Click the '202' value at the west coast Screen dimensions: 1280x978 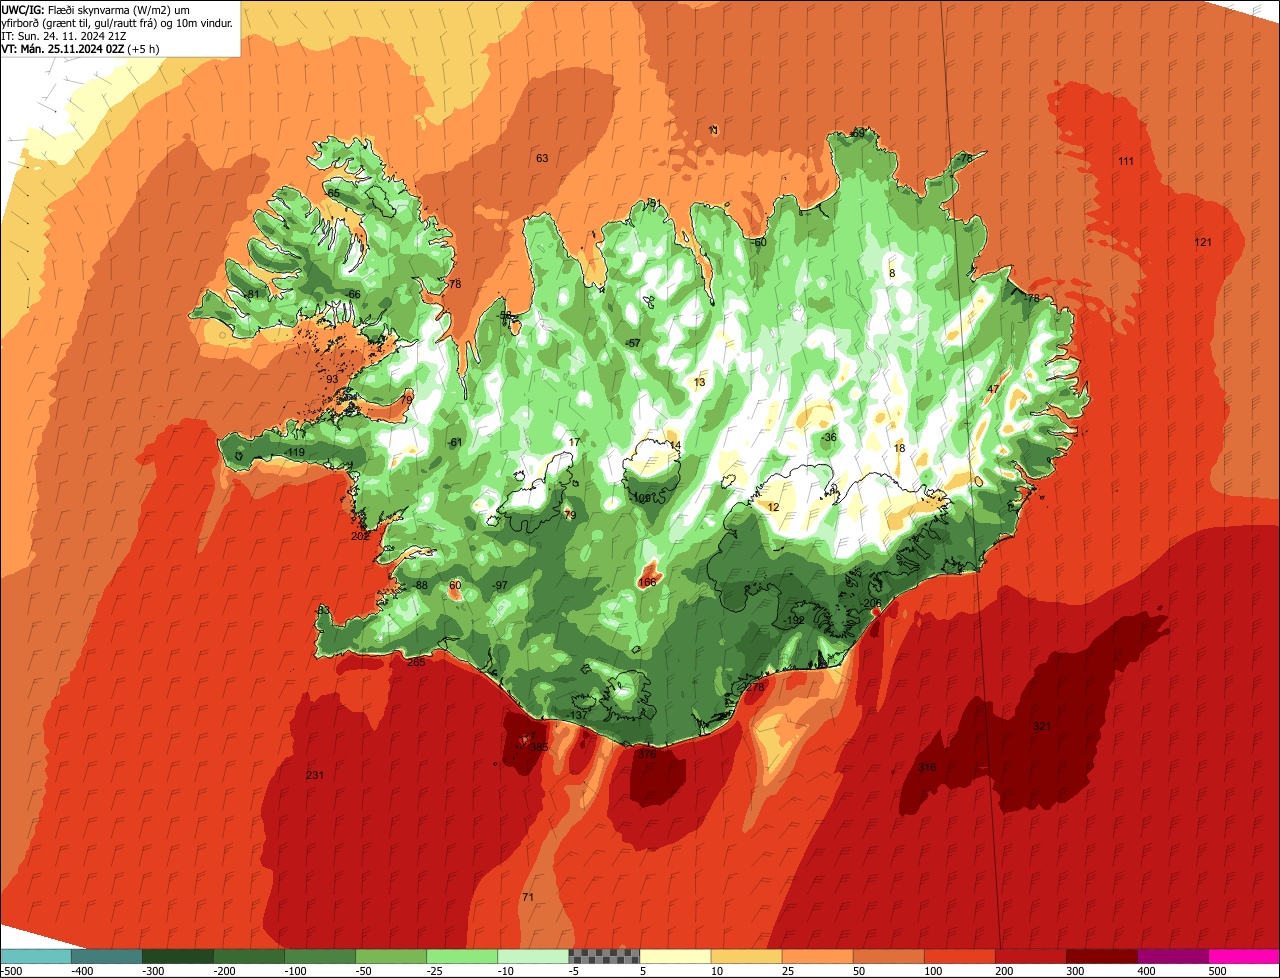pyautogui.click(x=361, y=536)
